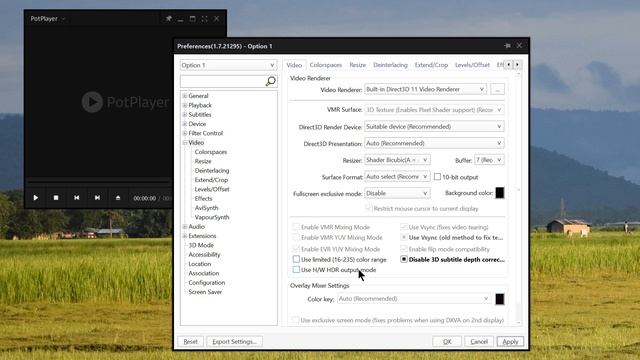Viewport: 640px width, 360px height.
Task: Open Fullscreen exclusive mode dropdown
Action: 397,193
